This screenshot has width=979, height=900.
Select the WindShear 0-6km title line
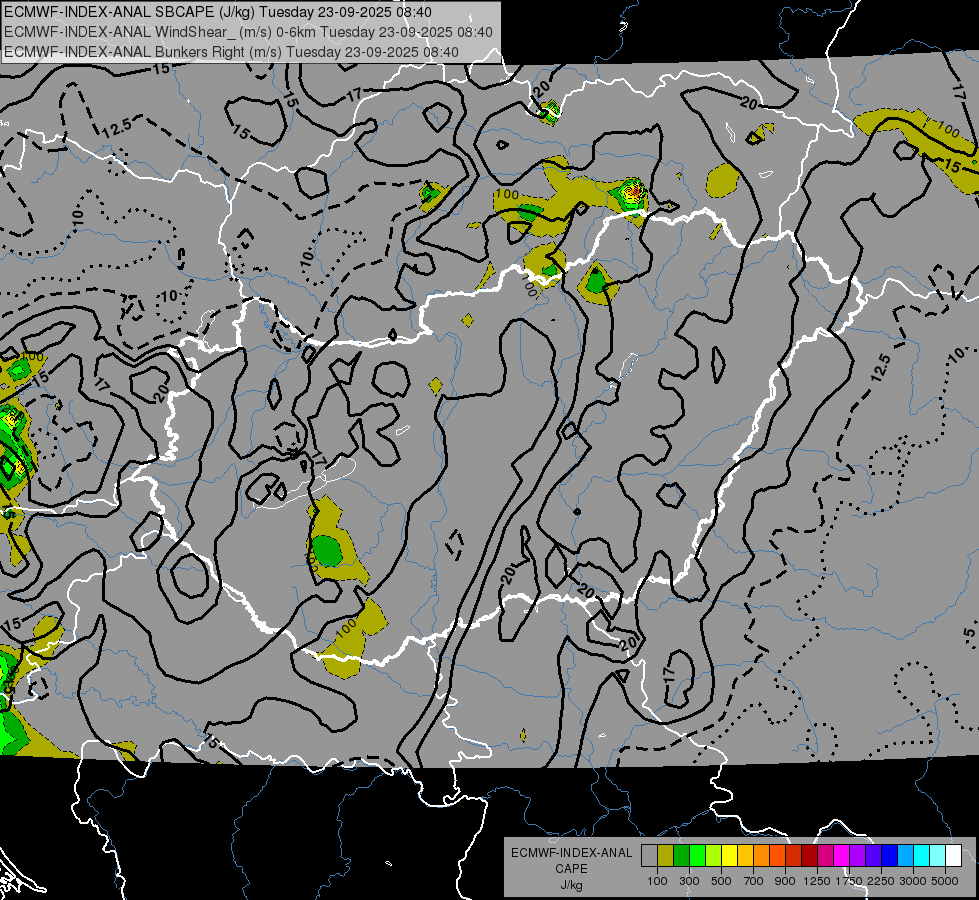248,32
